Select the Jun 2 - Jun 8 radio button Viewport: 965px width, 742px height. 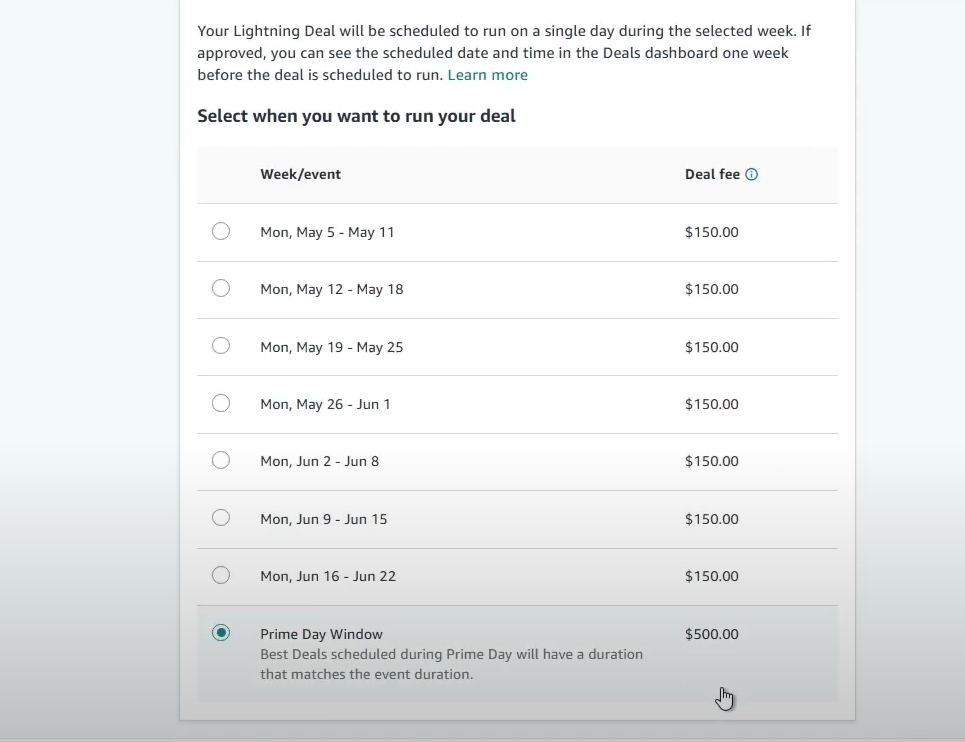[221, 460]
